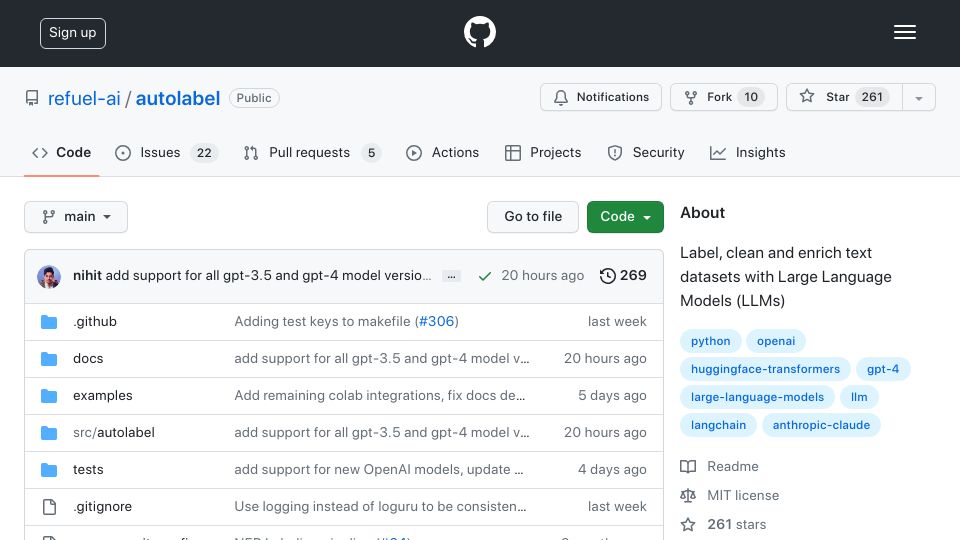Switch to the Code tab
The image size is (960, 540).
click(61, 152)
